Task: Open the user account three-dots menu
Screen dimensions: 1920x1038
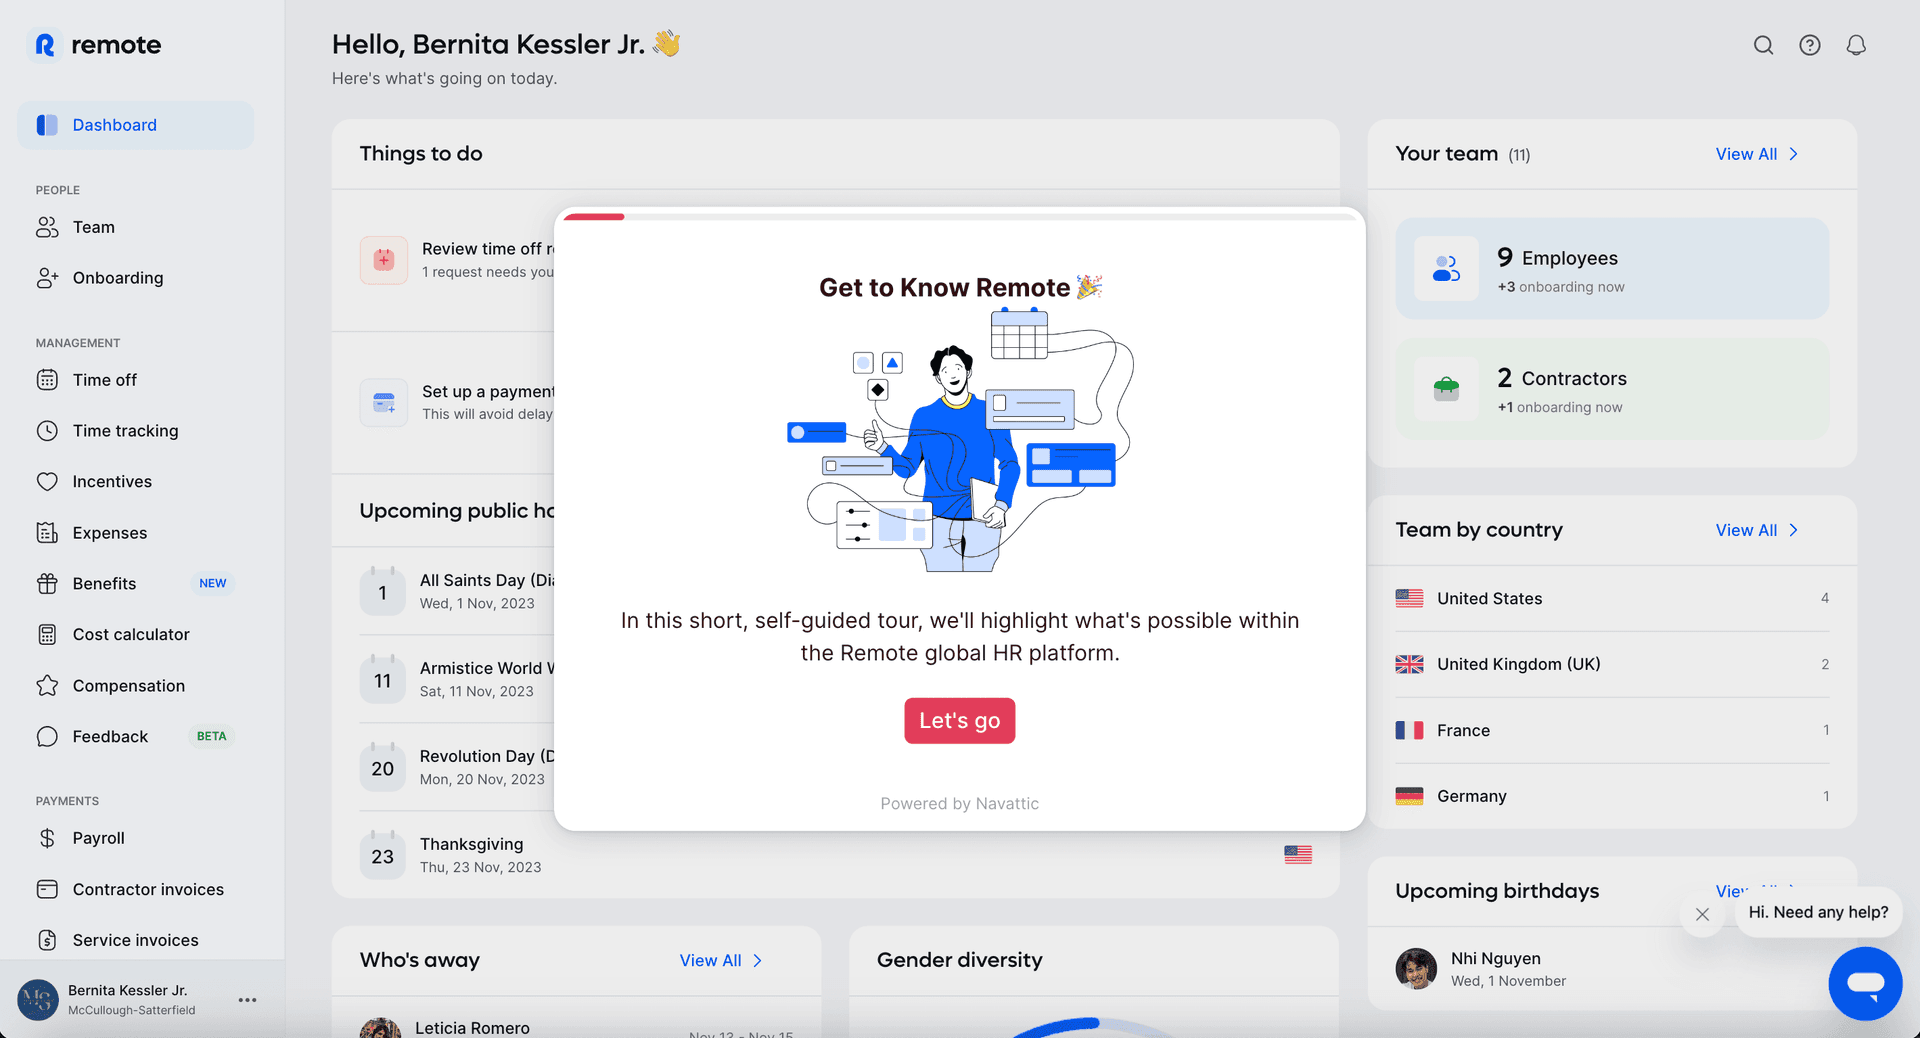Action: 247,1000
